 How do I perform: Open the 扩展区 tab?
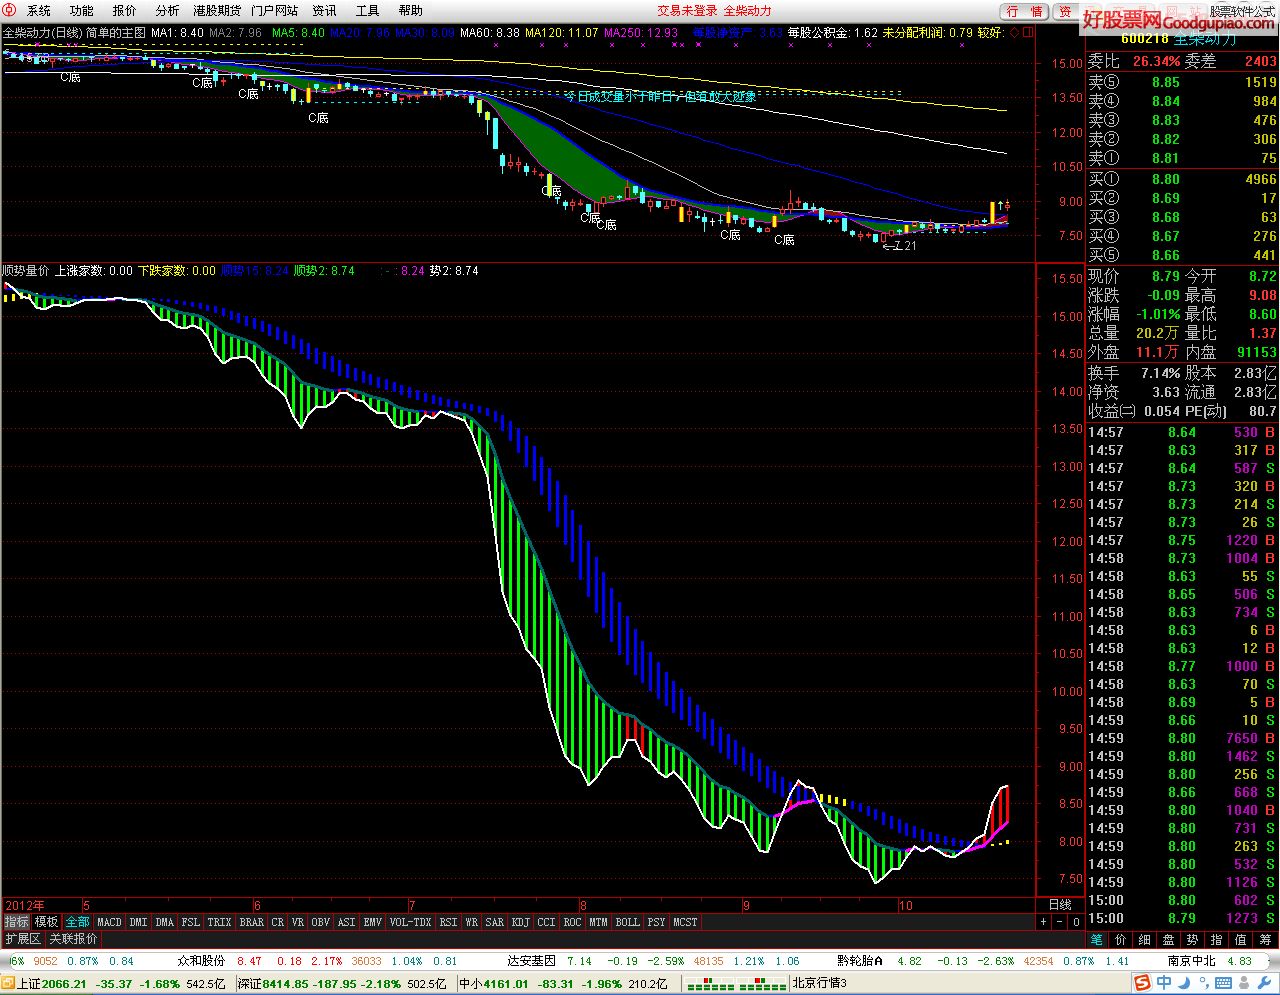23,939
